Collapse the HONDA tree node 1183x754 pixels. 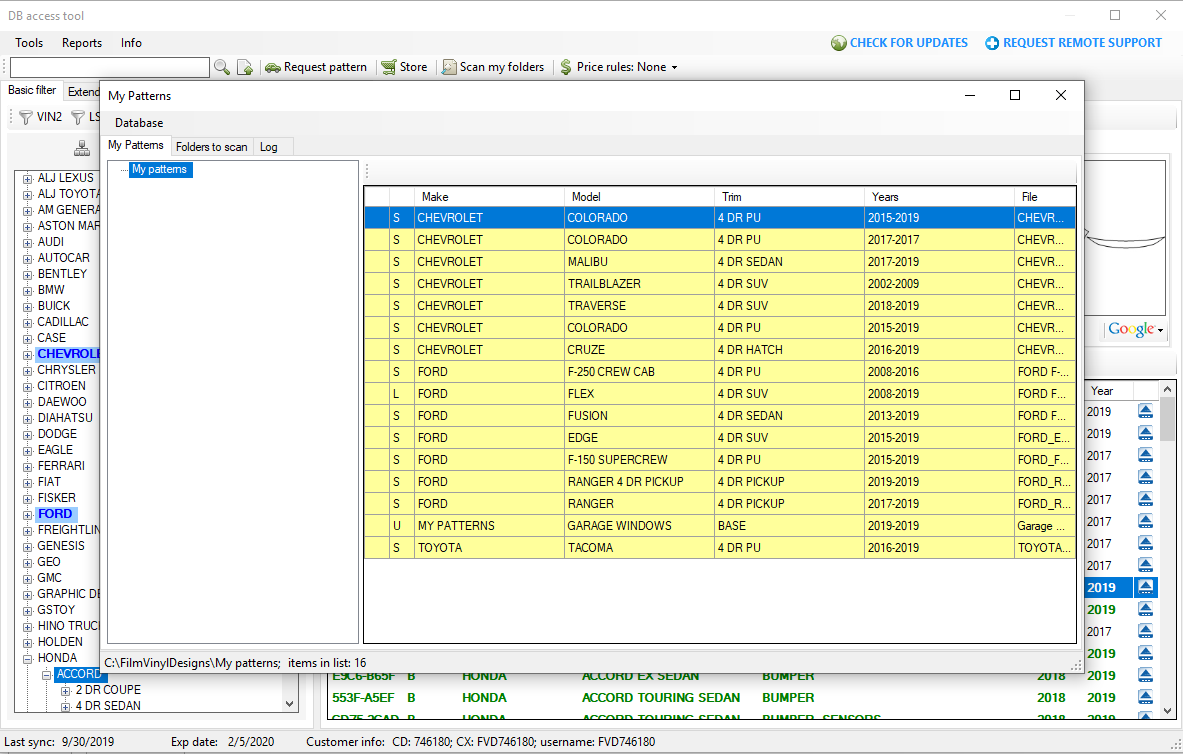coord(28,658)
